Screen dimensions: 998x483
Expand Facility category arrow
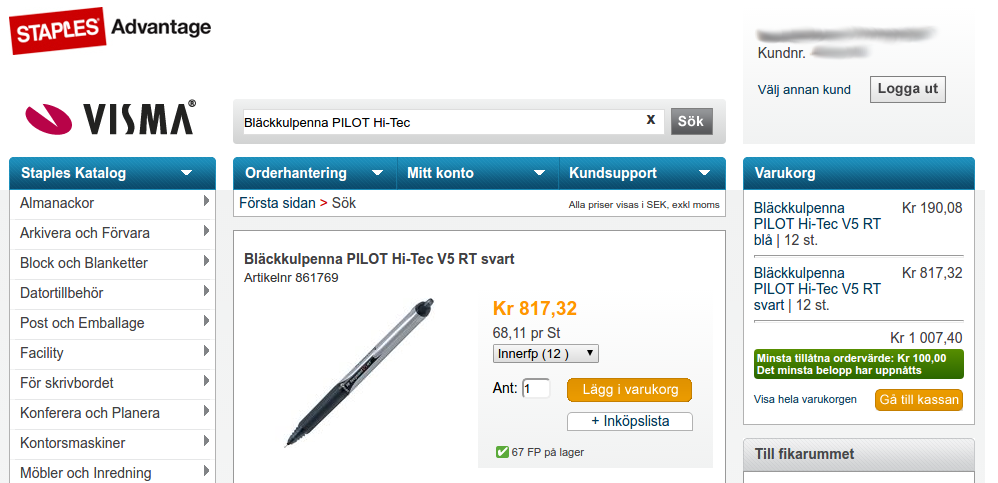[206, 351]
